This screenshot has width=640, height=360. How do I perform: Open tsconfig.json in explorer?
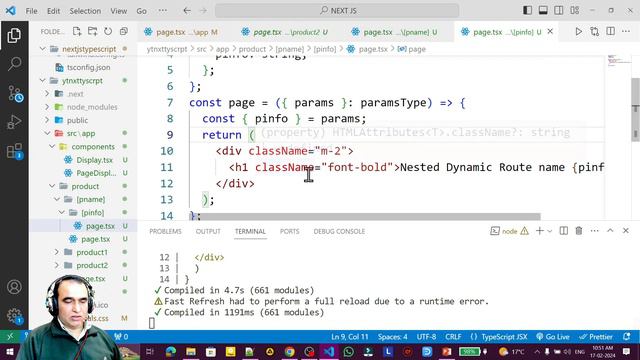[89, 67]
